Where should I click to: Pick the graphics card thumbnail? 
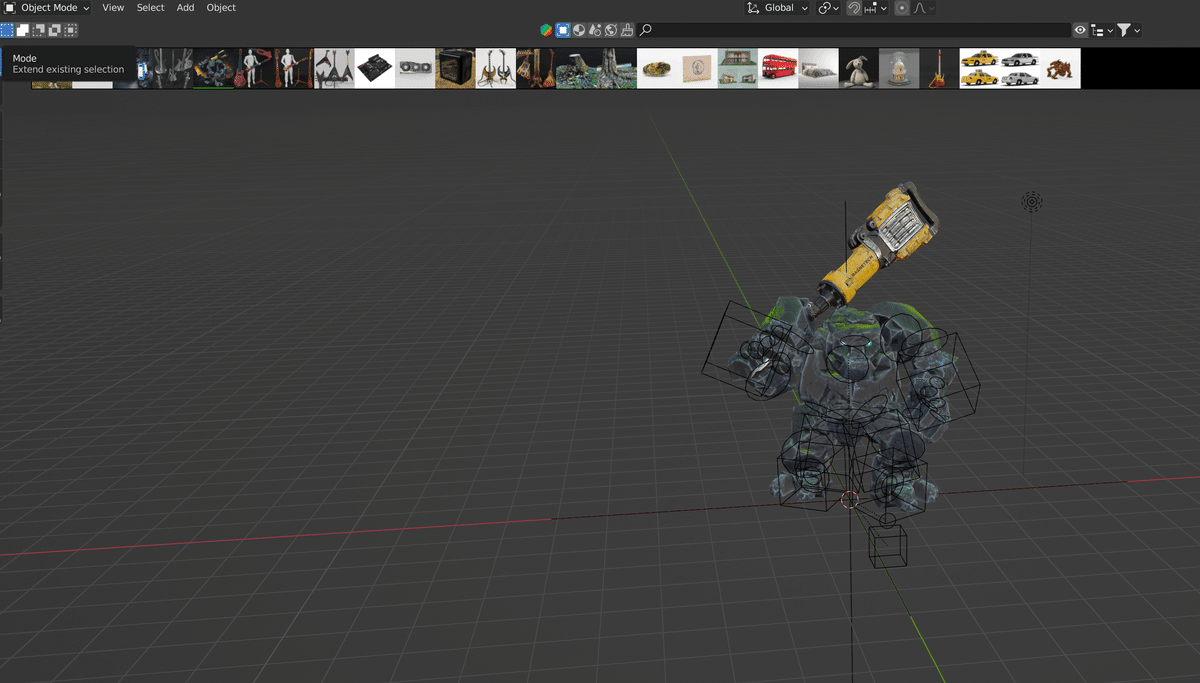pyautogui.click(x=415, y=68)
